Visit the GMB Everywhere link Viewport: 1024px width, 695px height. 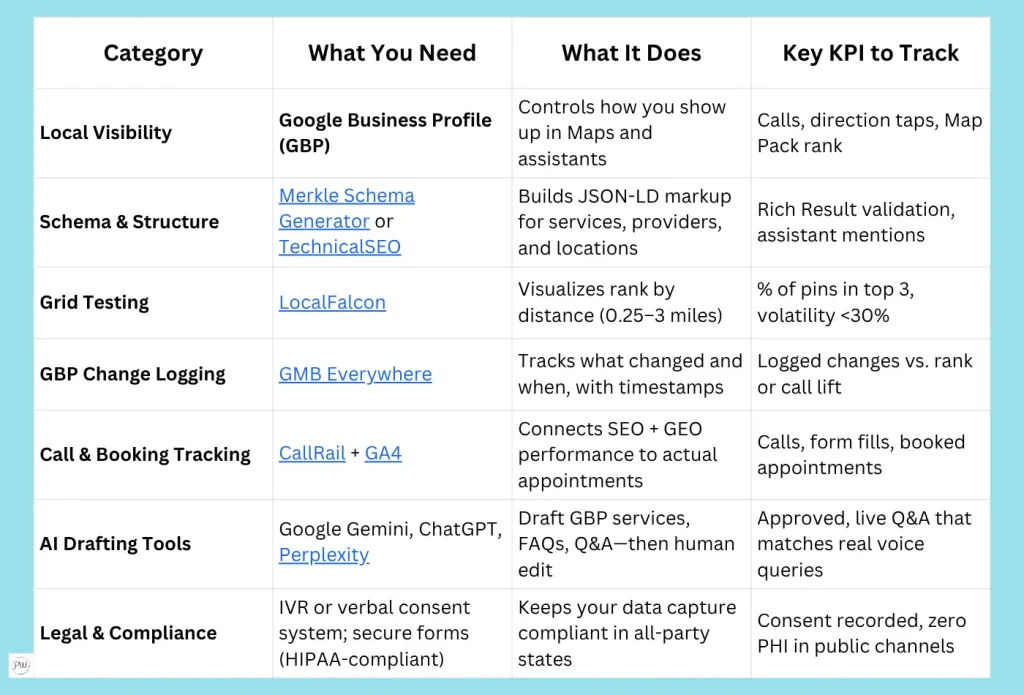coord(355,374)
